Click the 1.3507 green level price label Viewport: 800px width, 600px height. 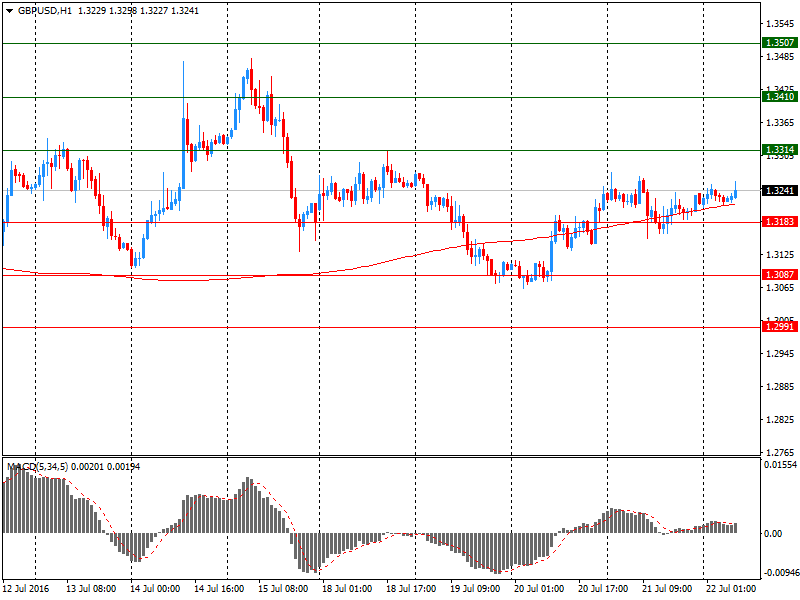(x=780, y=43)
